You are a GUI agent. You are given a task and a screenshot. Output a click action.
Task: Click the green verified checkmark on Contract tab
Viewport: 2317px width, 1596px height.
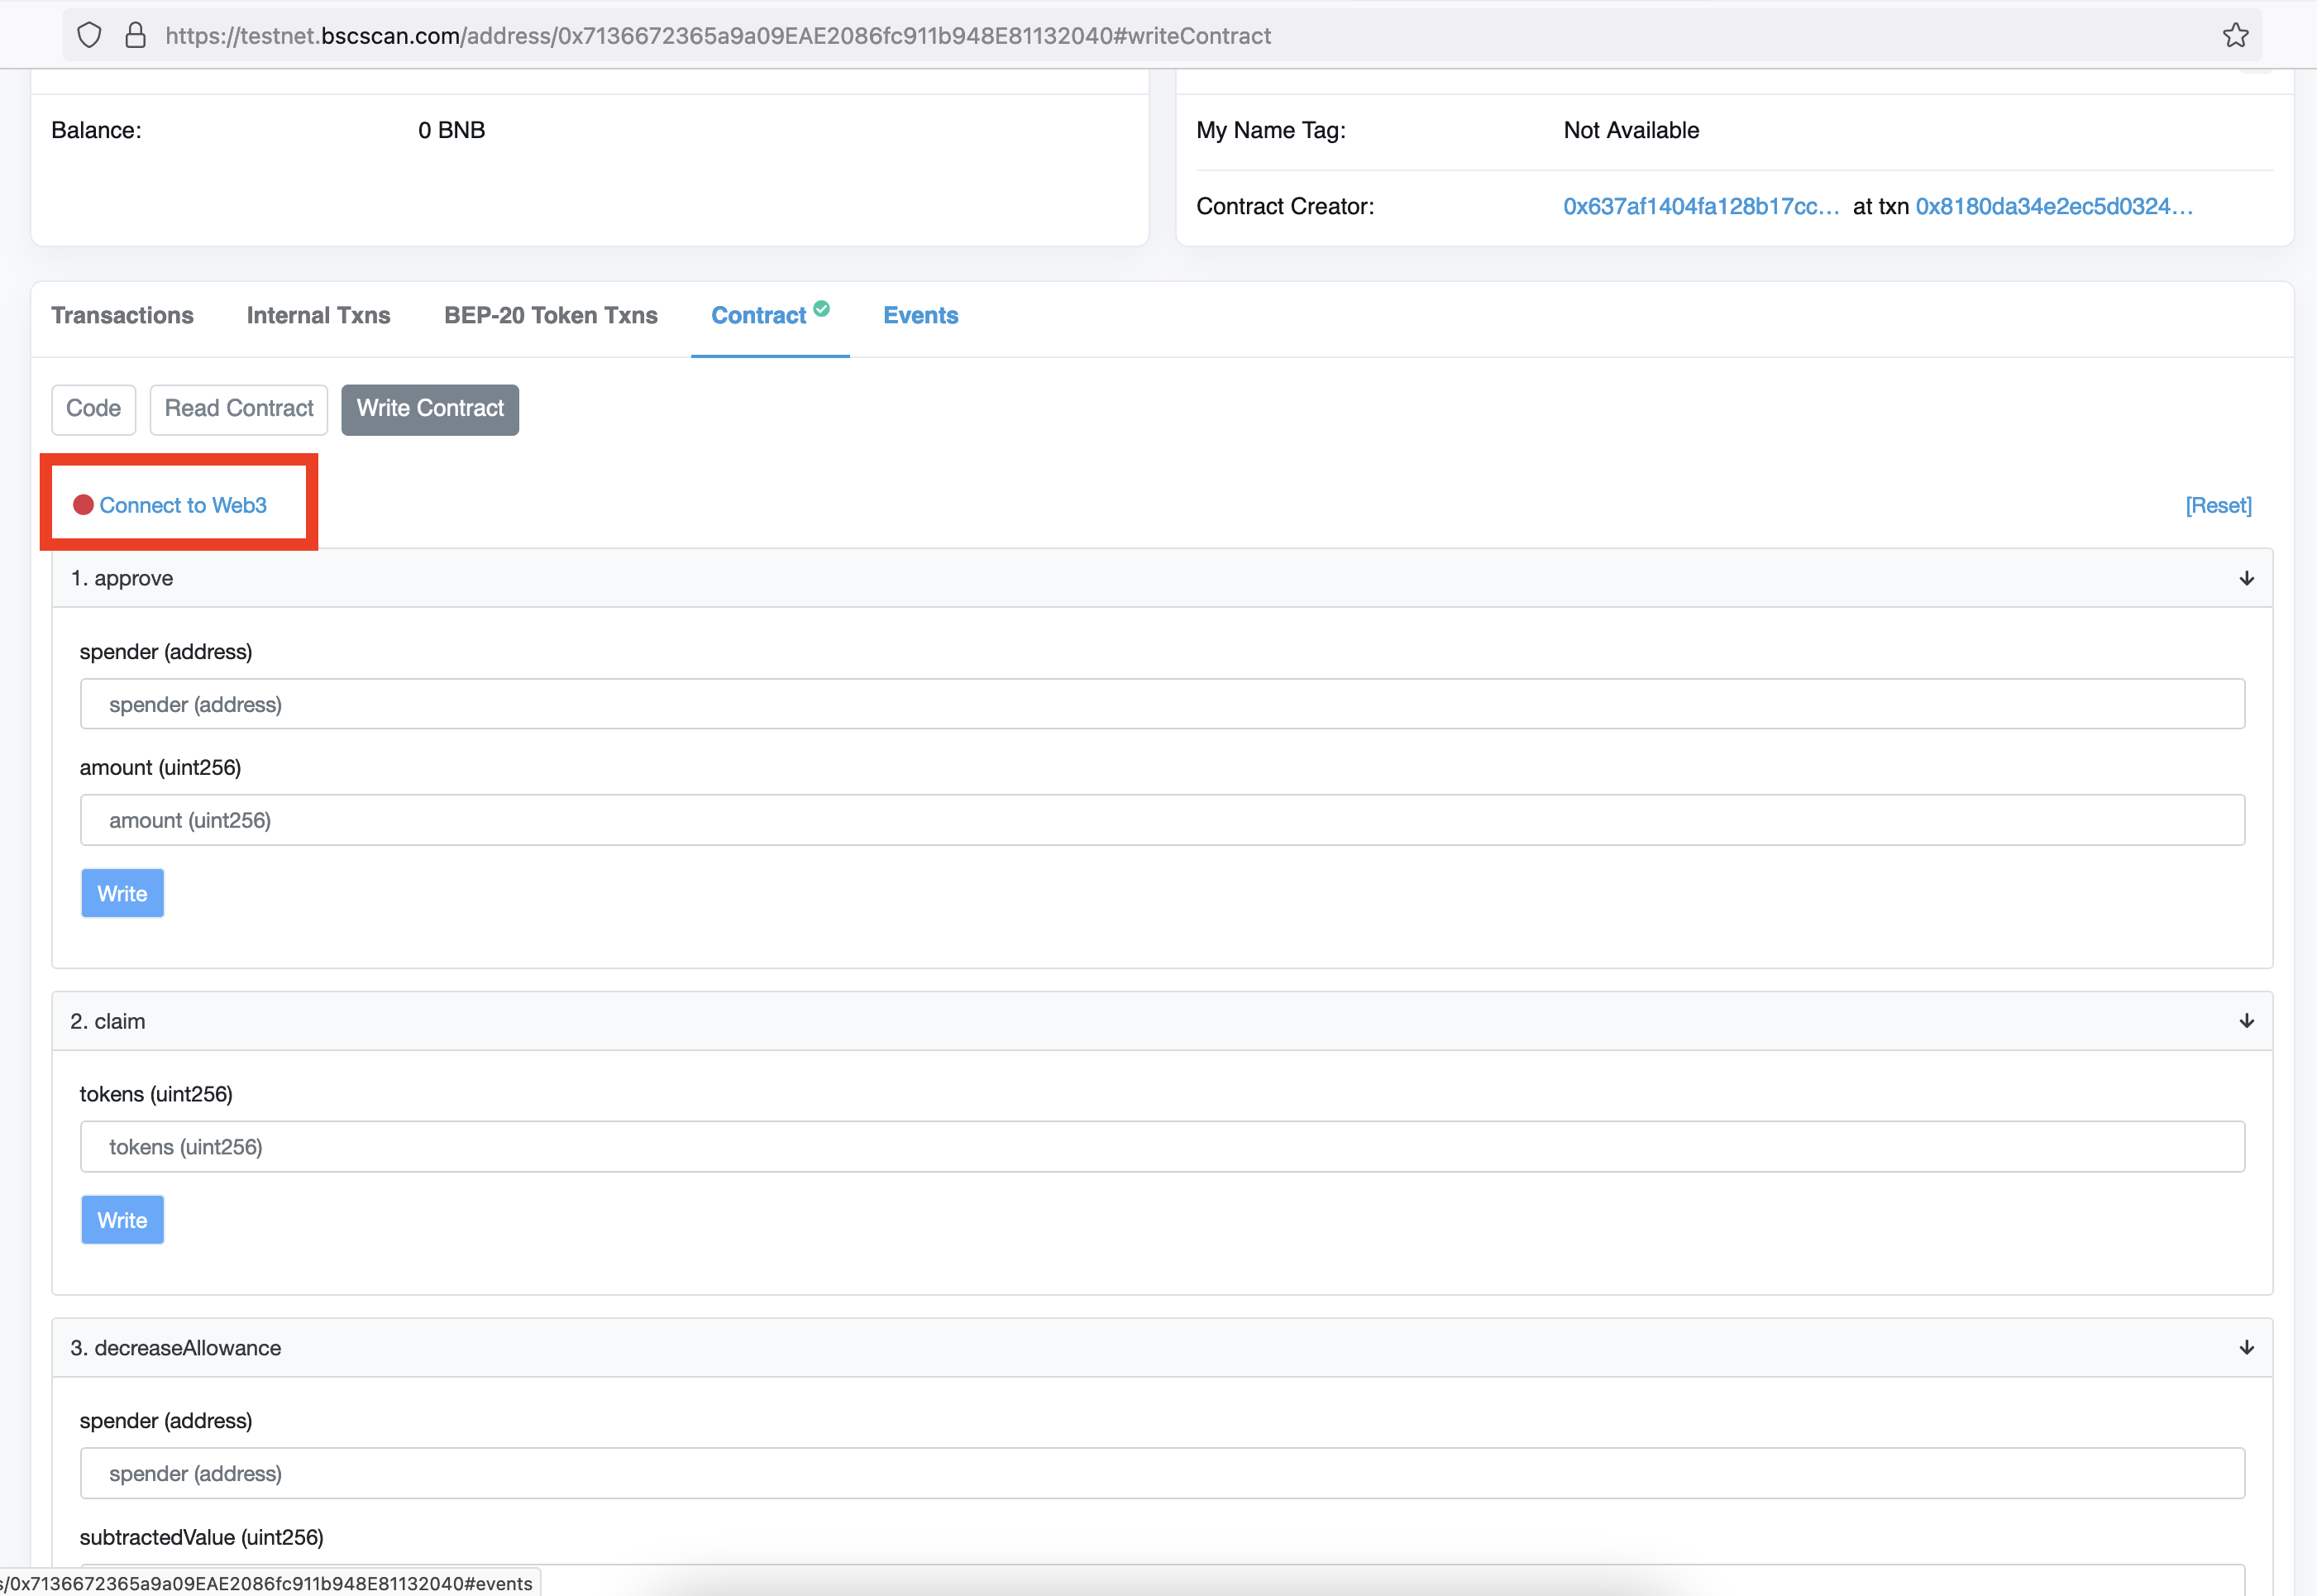coord(821,308)
